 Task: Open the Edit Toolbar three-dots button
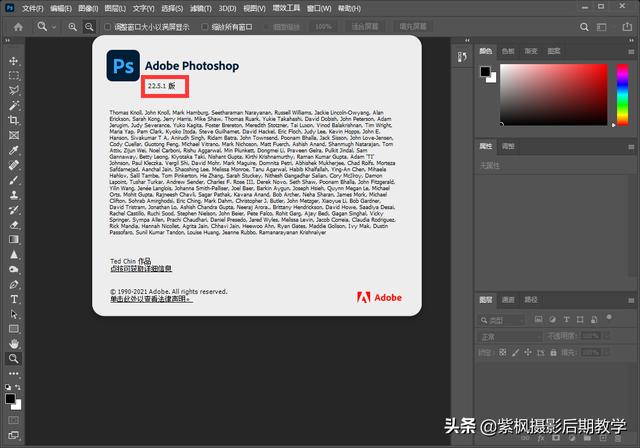[13, 373]
